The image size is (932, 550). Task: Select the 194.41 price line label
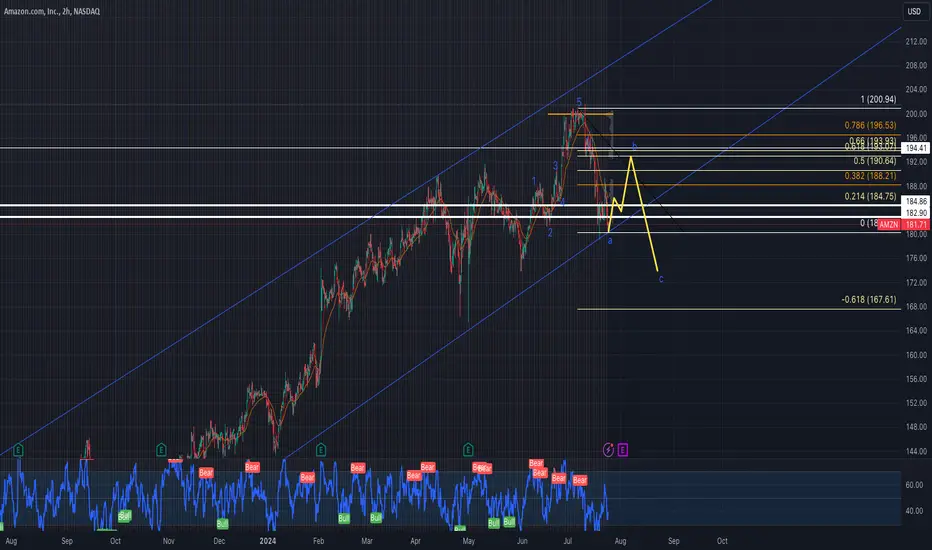click(916, 148)
